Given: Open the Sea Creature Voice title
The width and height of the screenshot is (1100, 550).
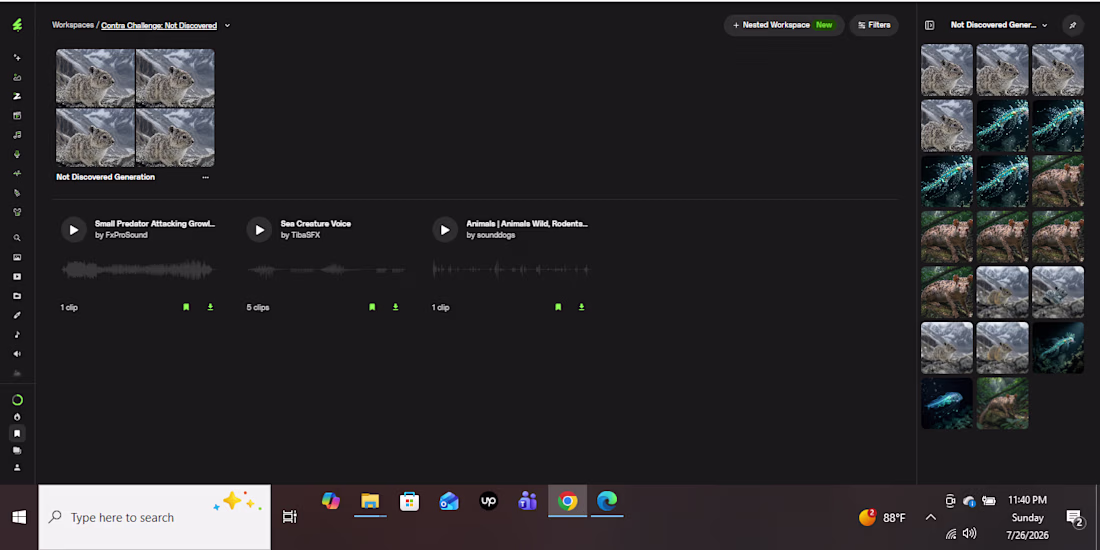Looking at the screenshot, I should pyautogui.click(x=316, y=224).
